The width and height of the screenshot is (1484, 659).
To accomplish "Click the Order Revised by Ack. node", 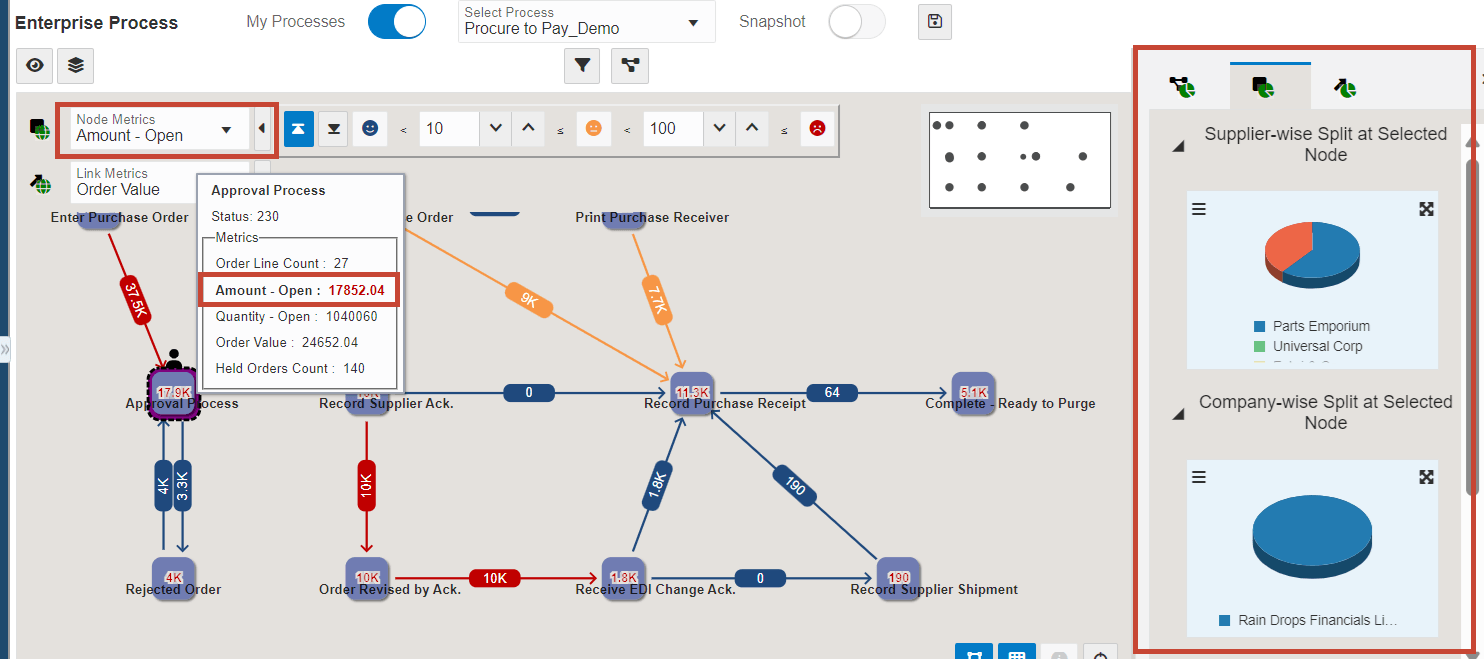I will click(367, 577).
